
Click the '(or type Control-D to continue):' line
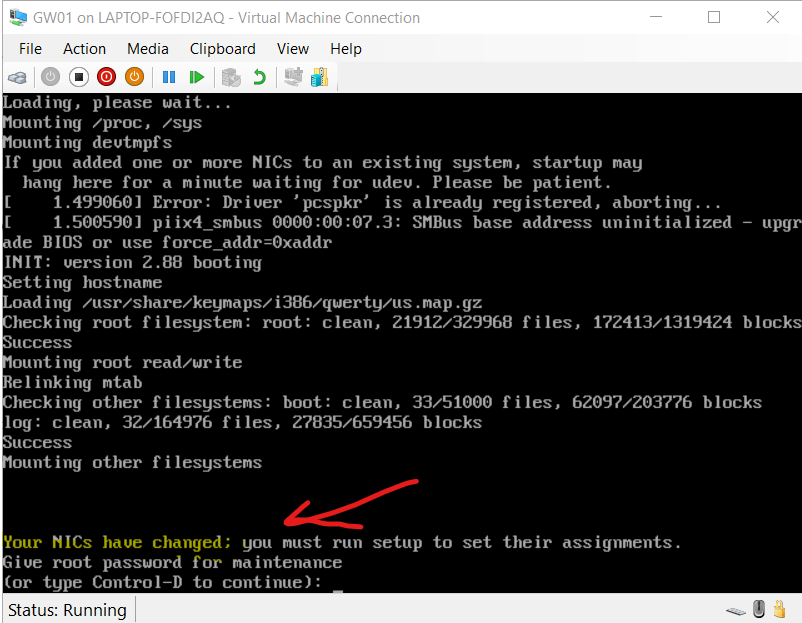163,582
